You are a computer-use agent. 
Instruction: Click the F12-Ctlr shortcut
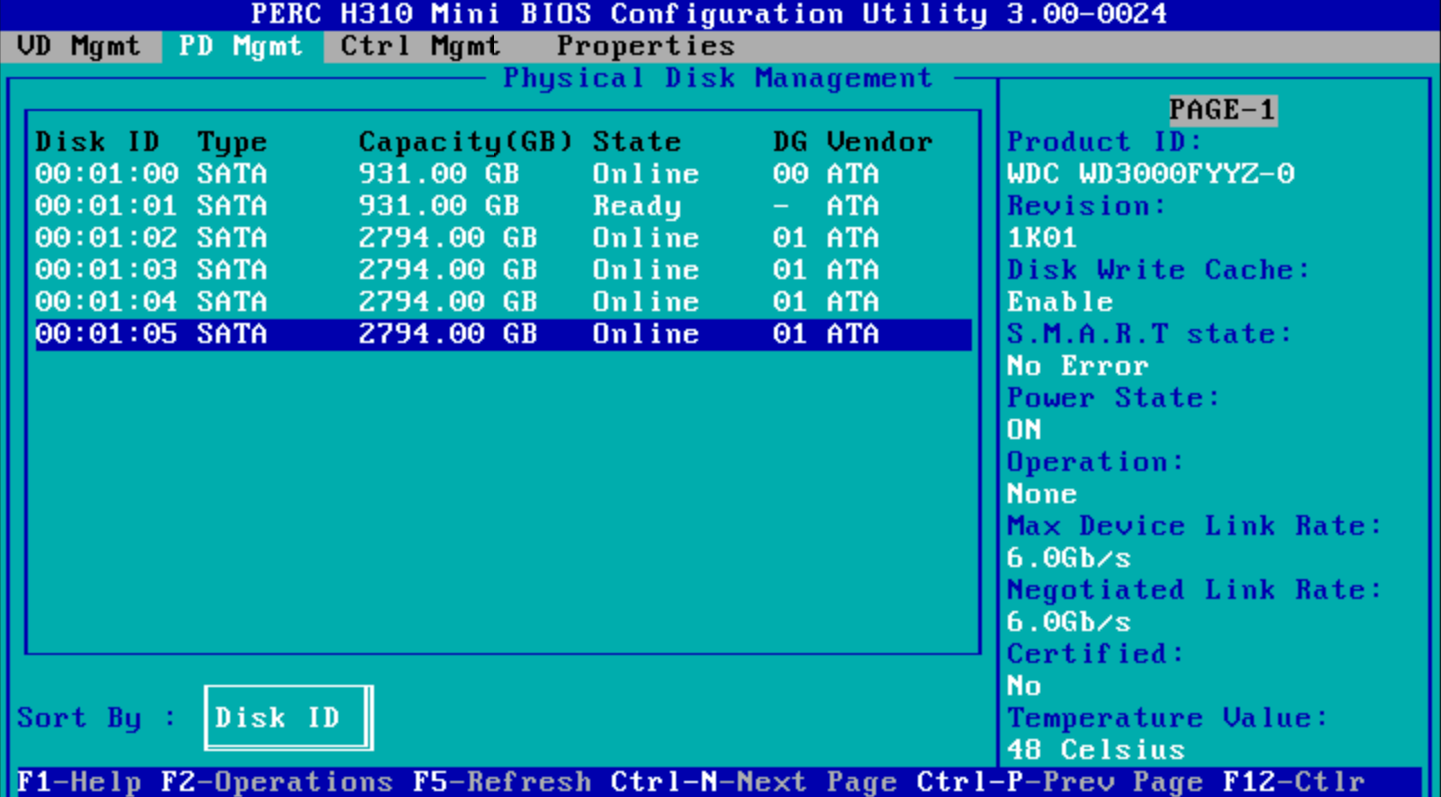[x=1293, y=782]
